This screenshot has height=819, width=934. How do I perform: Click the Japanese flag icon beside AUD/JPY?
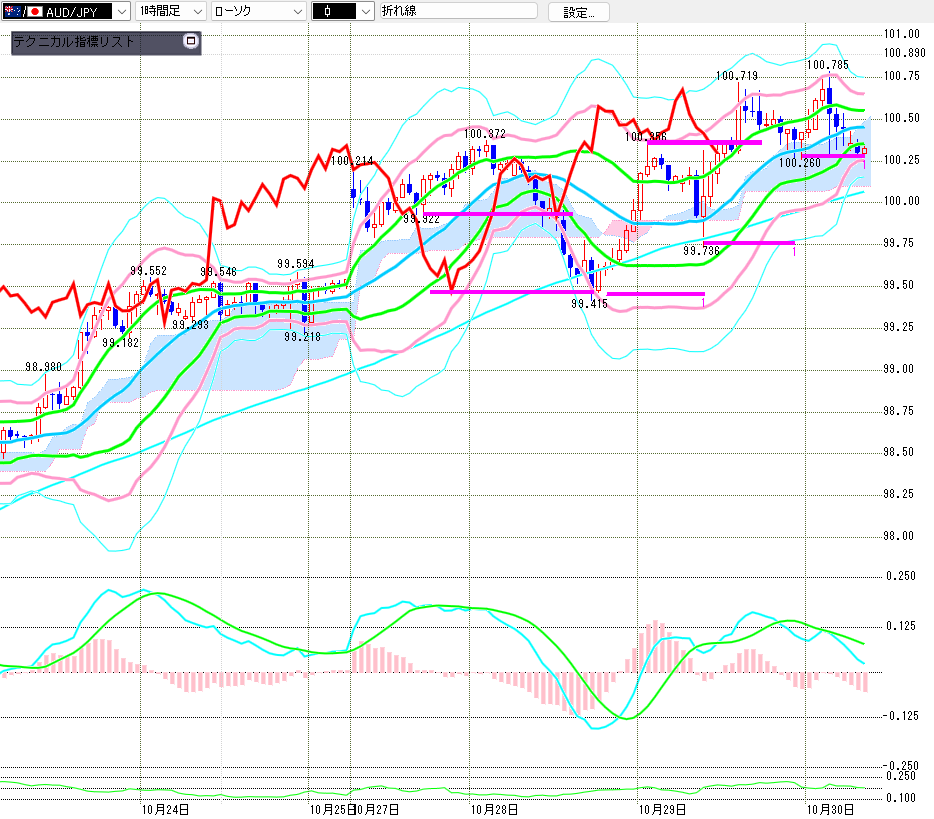[35, 12]
